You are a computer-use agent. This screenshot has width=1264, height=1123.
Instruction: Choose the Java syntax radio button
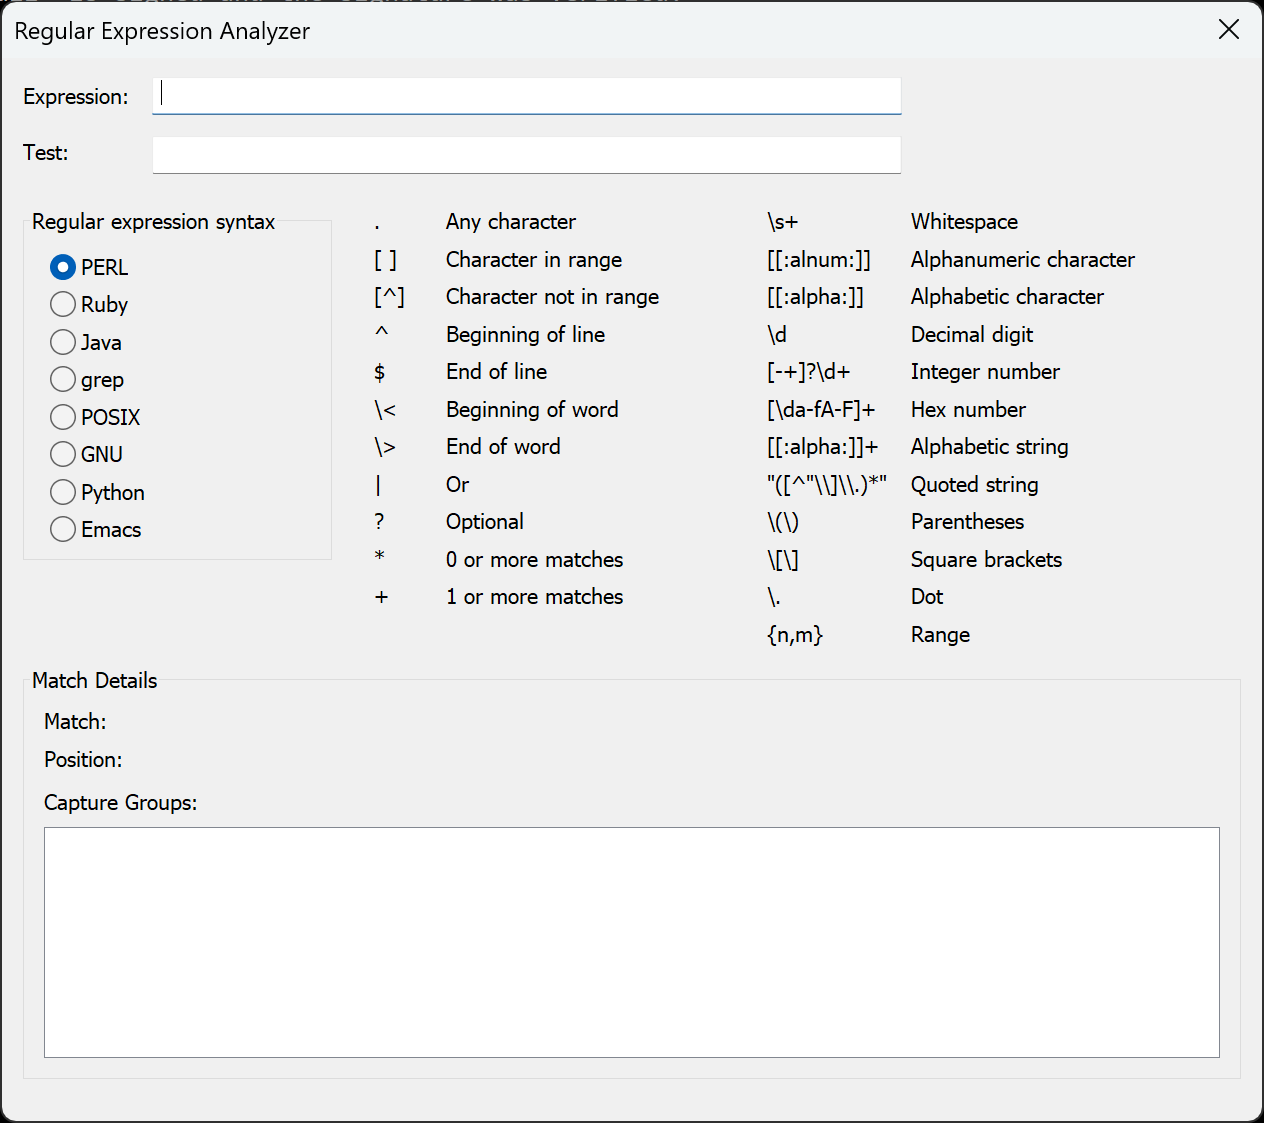pos(86,342)
